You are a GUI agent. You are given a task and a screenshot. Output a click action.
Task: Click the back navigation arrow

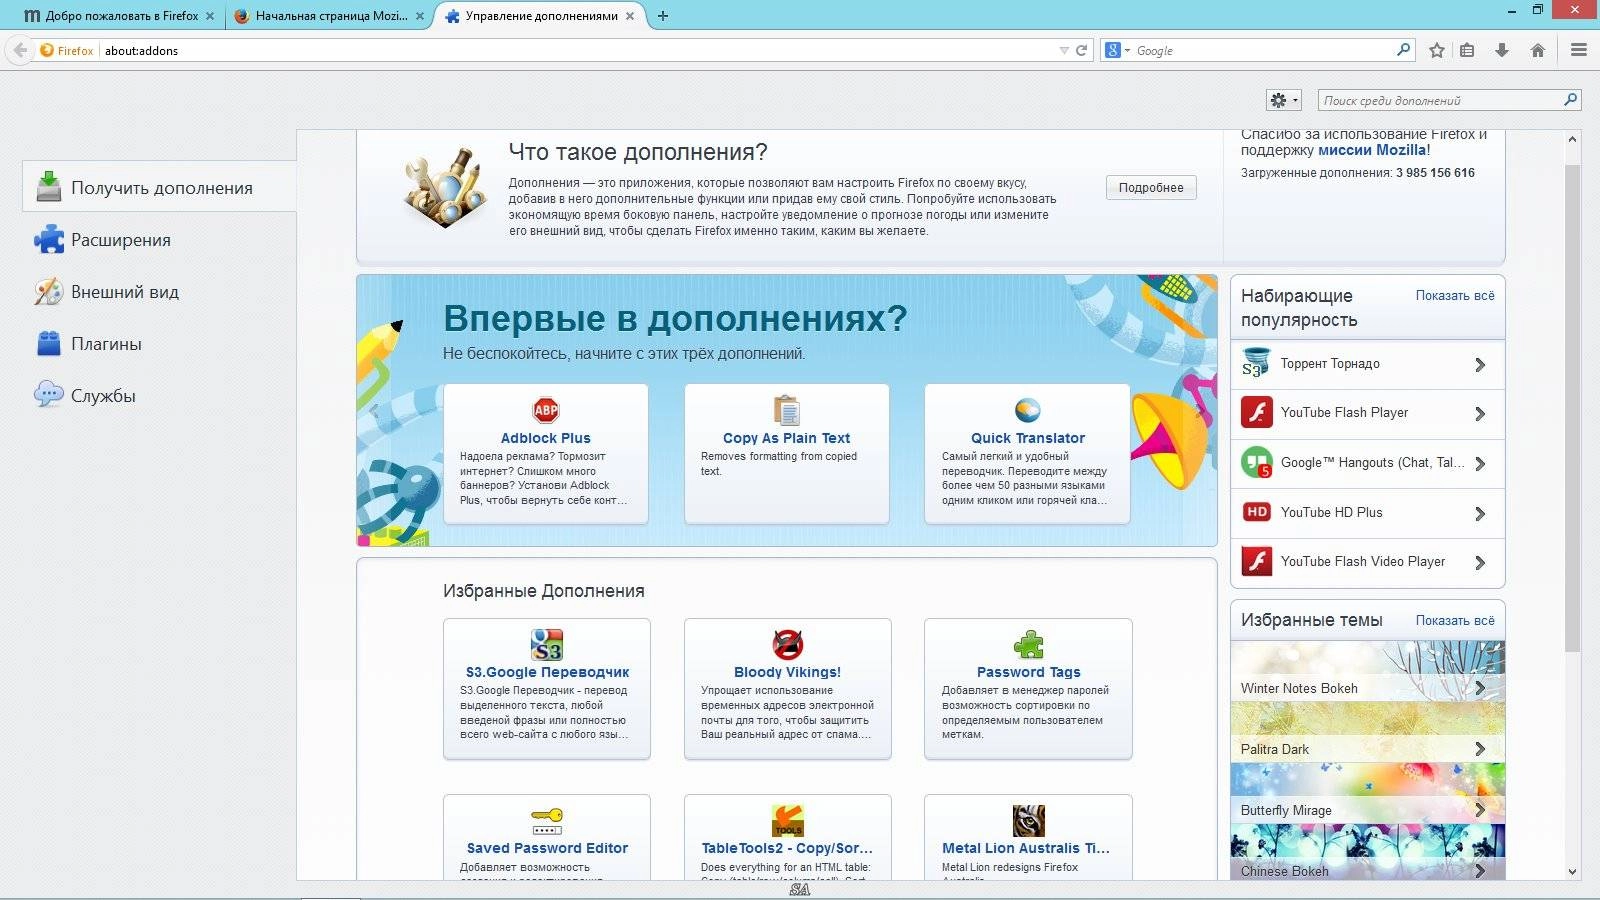[x=20, y=50]
